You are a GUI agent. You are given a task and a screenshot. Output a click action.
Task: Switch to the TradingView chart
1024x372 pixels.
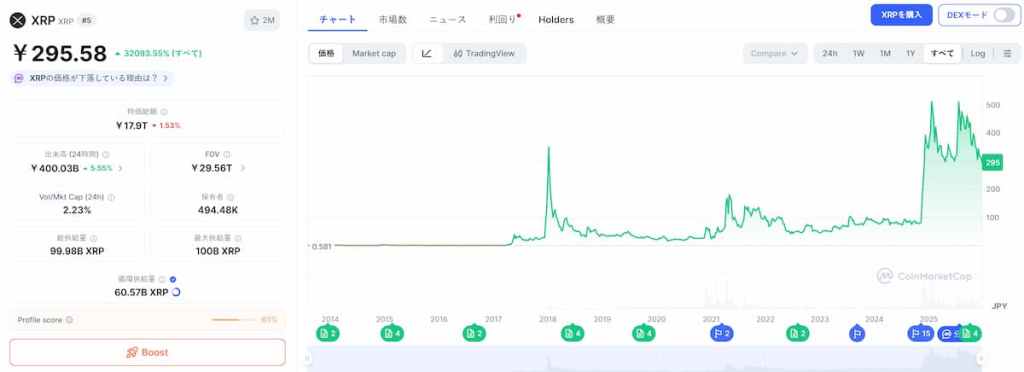484,54
